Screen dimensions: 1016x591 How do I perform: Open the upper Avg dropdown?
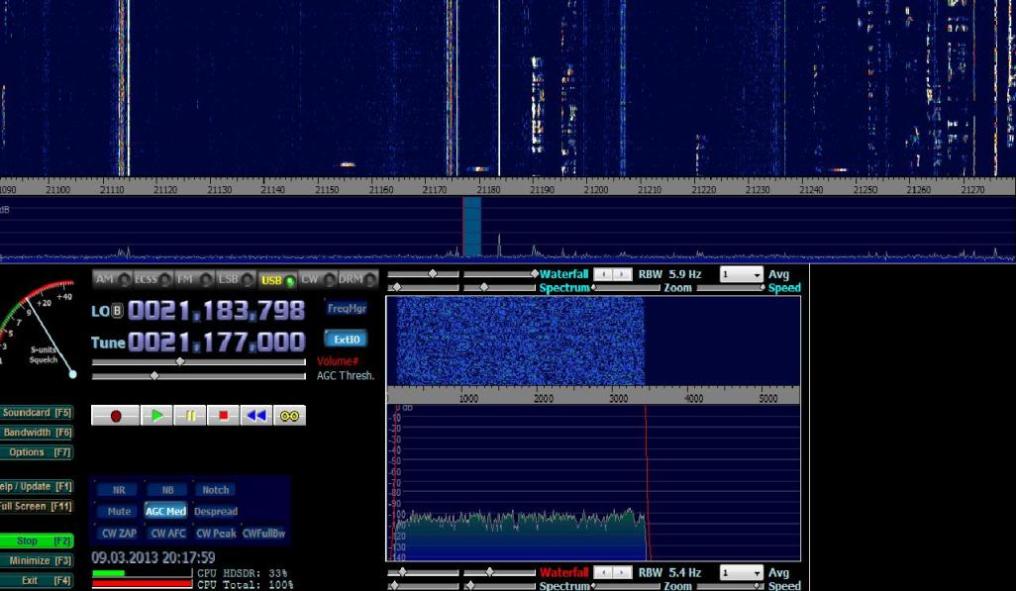[x=741, y=274]
